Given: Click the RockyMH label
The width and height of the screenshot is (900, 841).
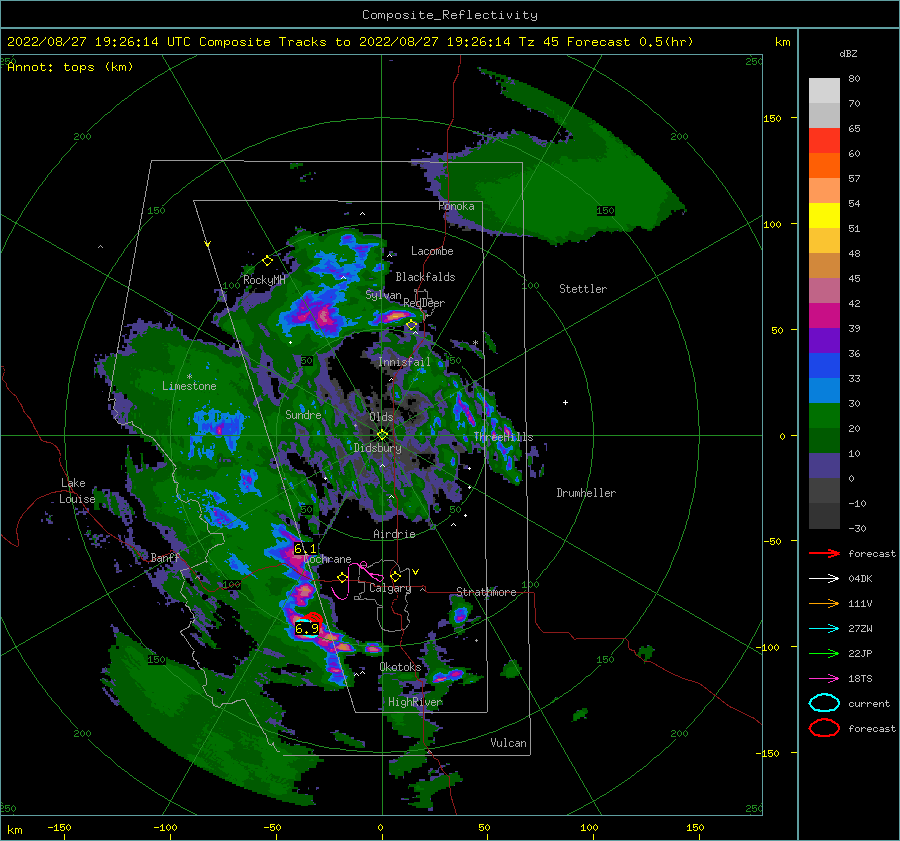Looking at the screenshot, I should tap(264, 280).
